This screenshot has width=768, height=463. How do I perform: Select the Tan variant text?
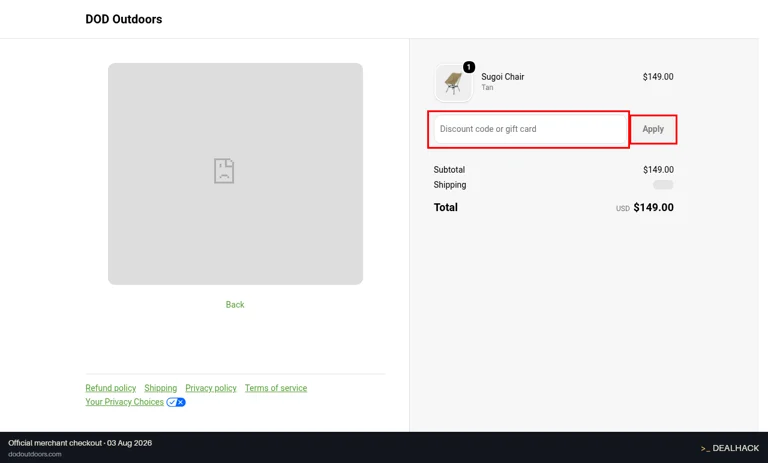(x=487, y=88)
